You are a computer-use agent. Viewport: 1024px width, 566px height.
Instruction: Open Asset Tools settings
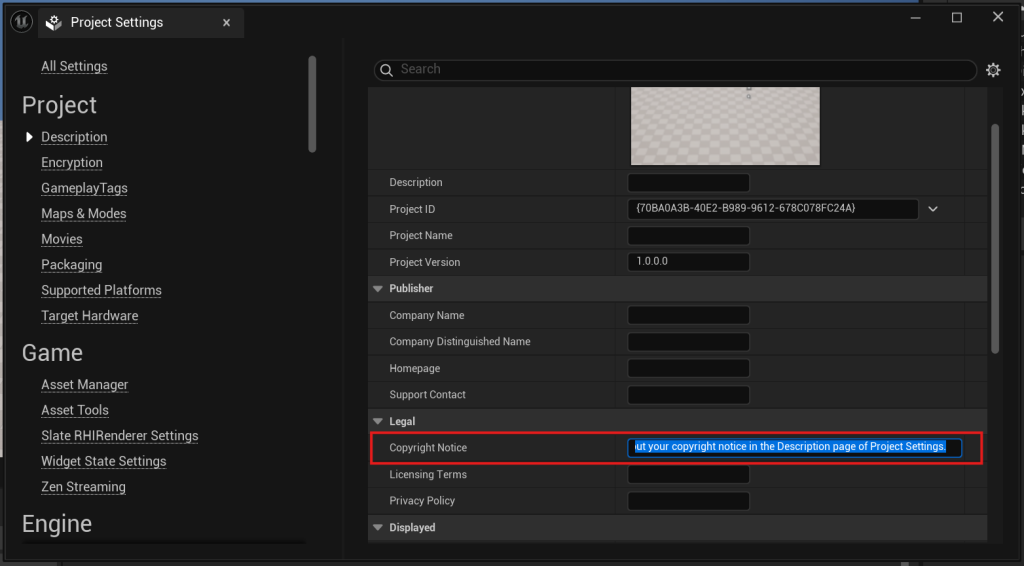click(x=75, y=410)
